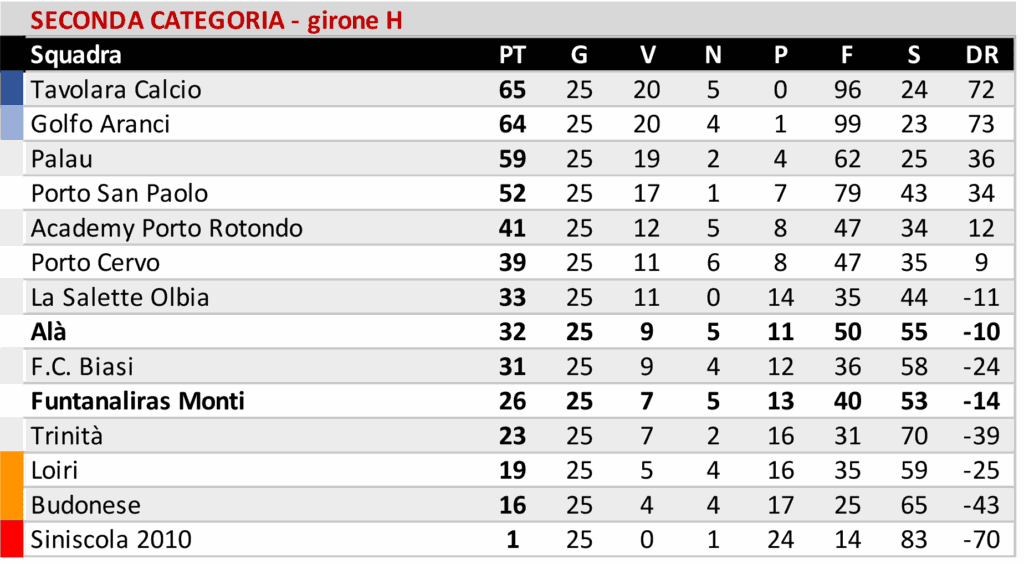
Task: Click the DR column header
Action: coord(982,55)
